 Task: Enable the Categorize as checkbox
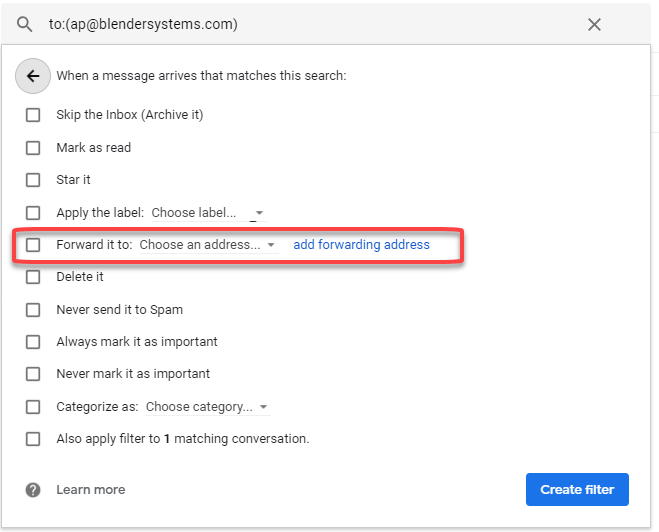(x=33, y=407)
